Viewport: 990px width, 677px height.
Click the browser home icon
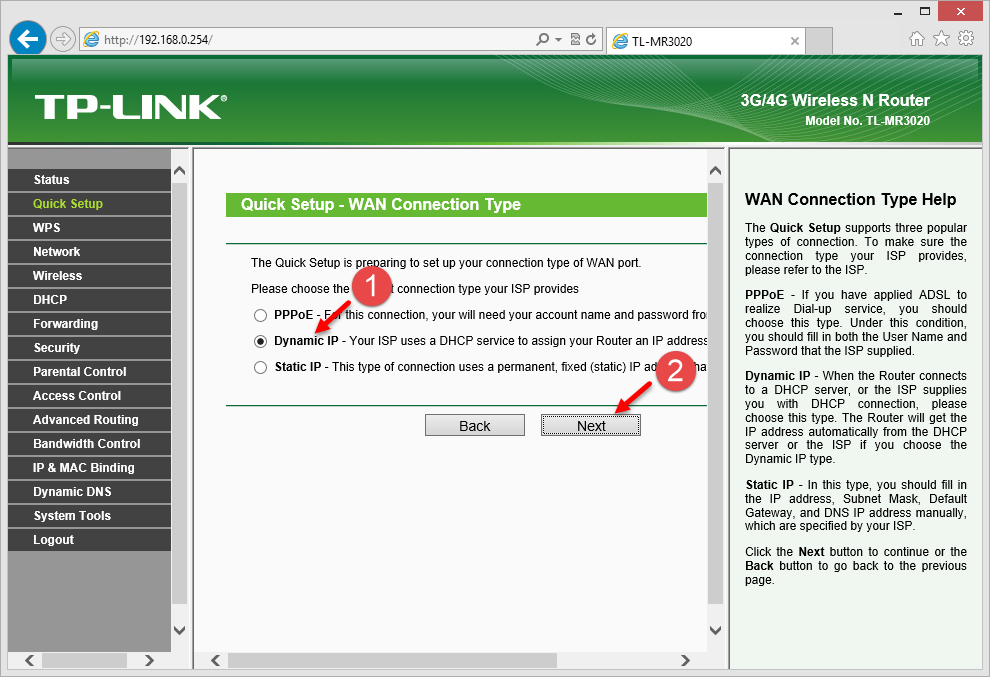917,39
